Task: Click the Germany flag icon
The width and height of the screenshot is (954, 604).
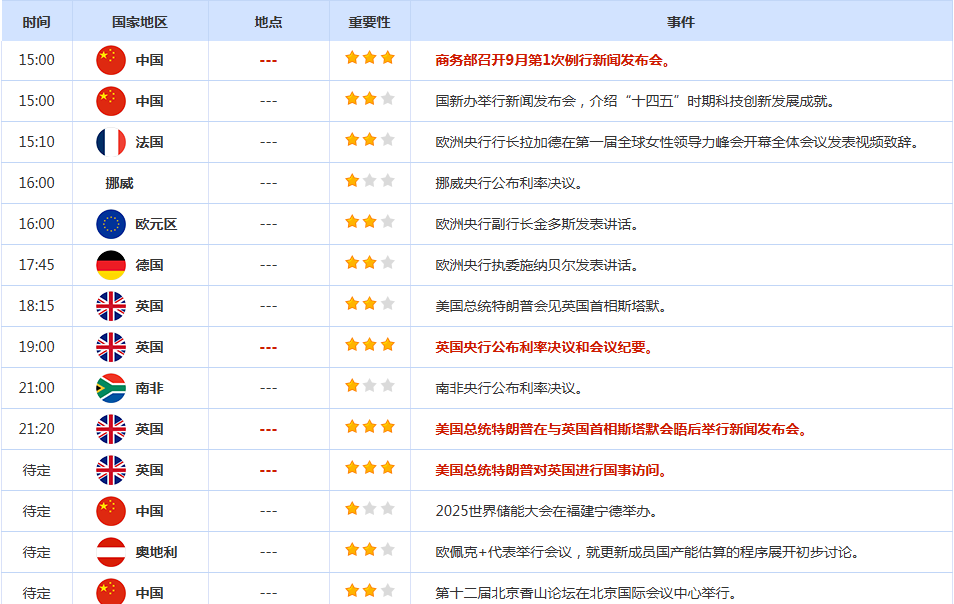Action: [x=111, y=265]
